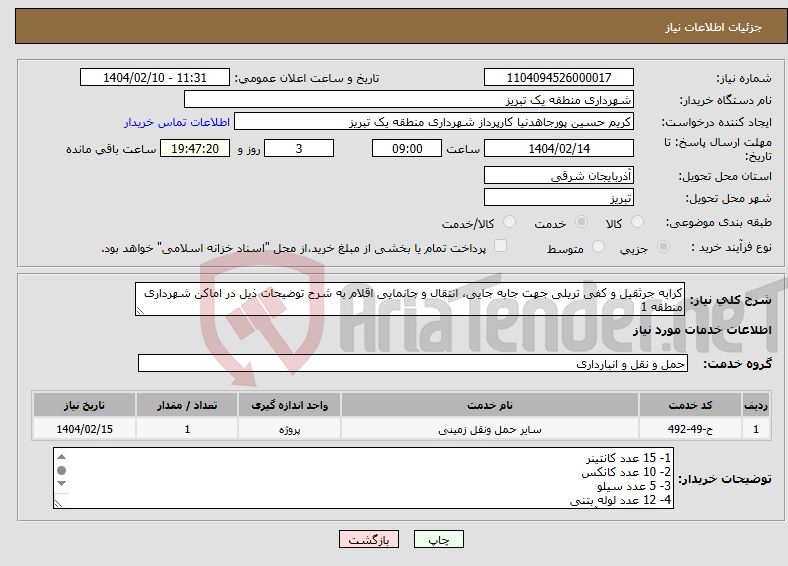Click the اطلاعات خدمات مورد نیاز heading
The height and width of the screenshot is (566, 788).
[x=702, y=330]
